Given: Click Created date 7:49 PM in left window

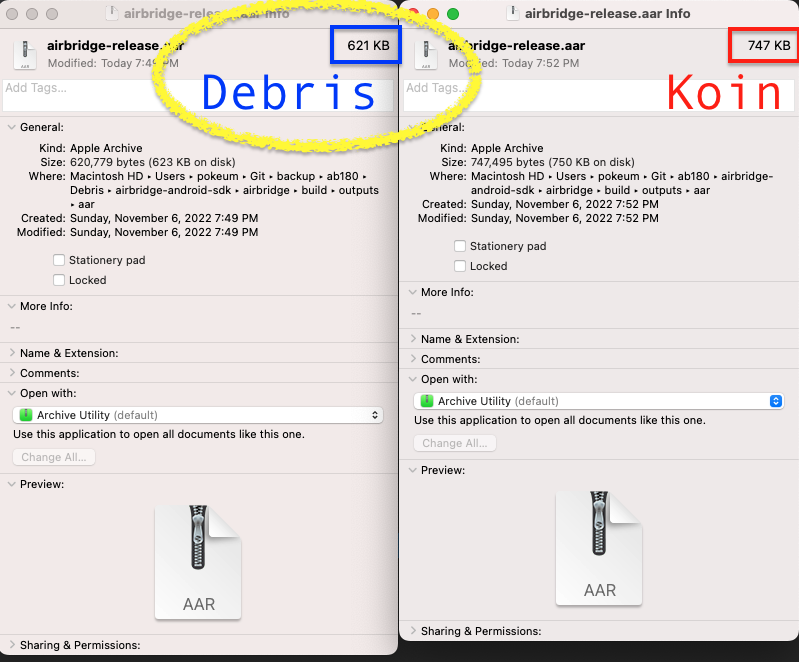Looking at the screenshot, I should [164, 218].
